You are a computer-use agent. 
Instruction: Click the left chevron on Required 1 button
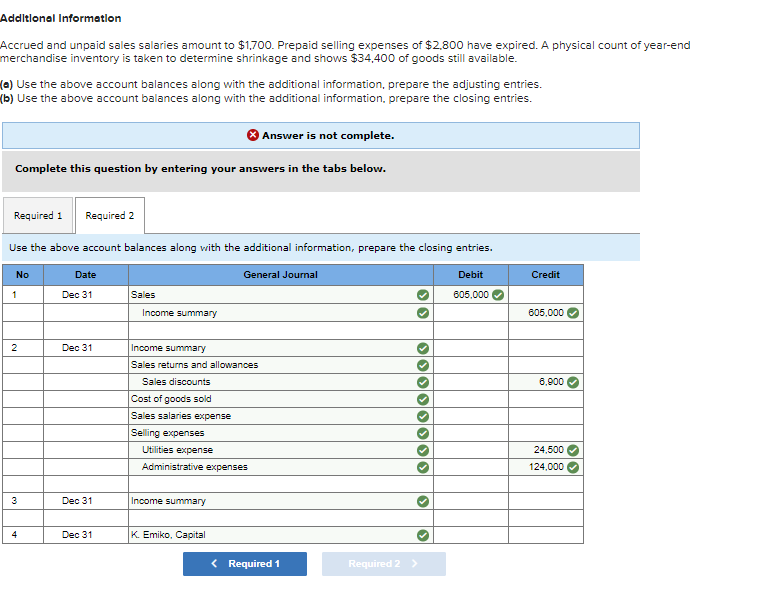[x=215, y=563]
